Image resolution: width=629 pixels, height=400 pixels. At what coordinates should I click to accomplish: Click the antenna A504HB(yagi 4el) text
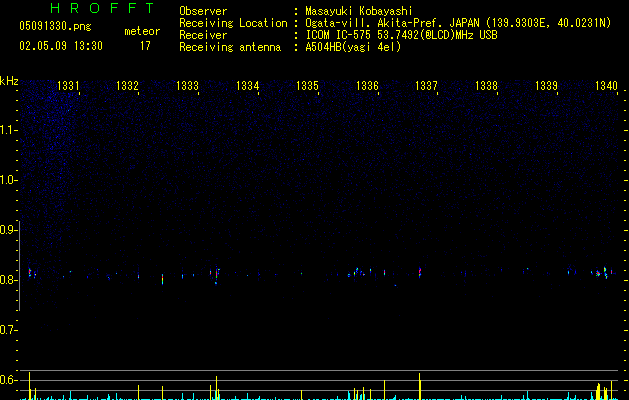[x=353, y=47]
